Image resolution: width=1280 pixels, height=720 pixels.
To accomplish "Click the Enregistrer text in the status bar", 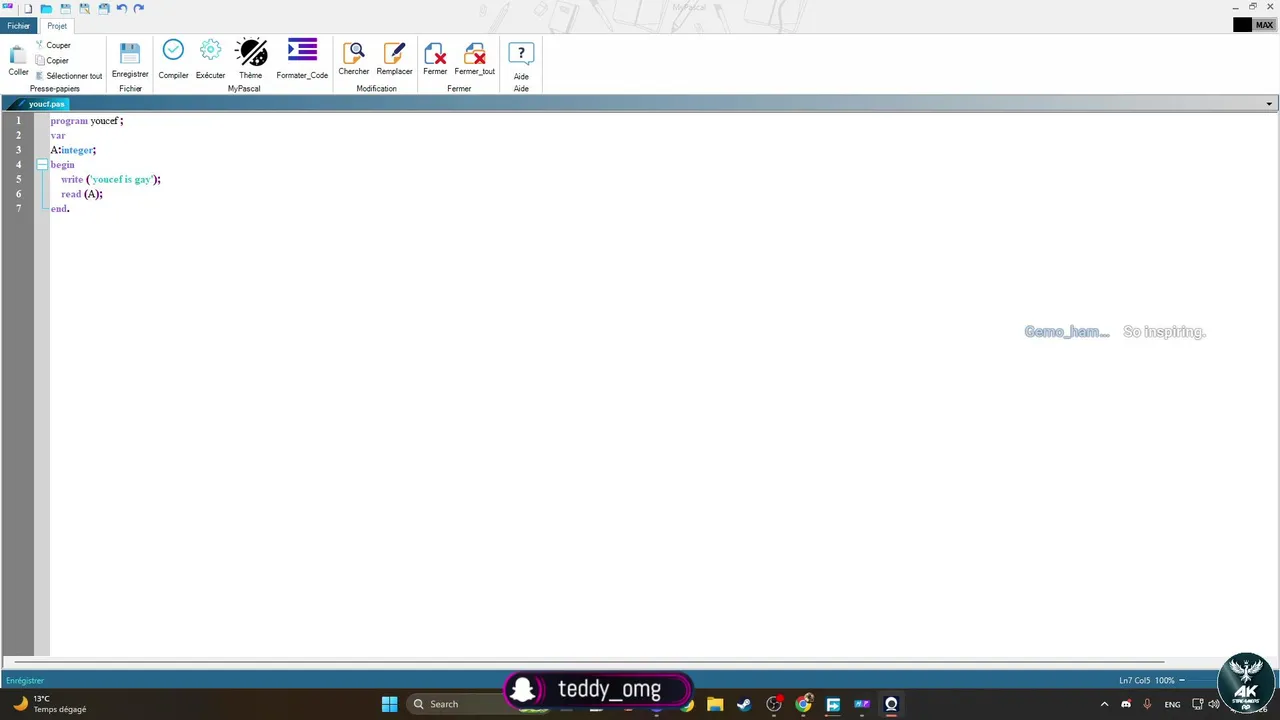I will point(25,680).
